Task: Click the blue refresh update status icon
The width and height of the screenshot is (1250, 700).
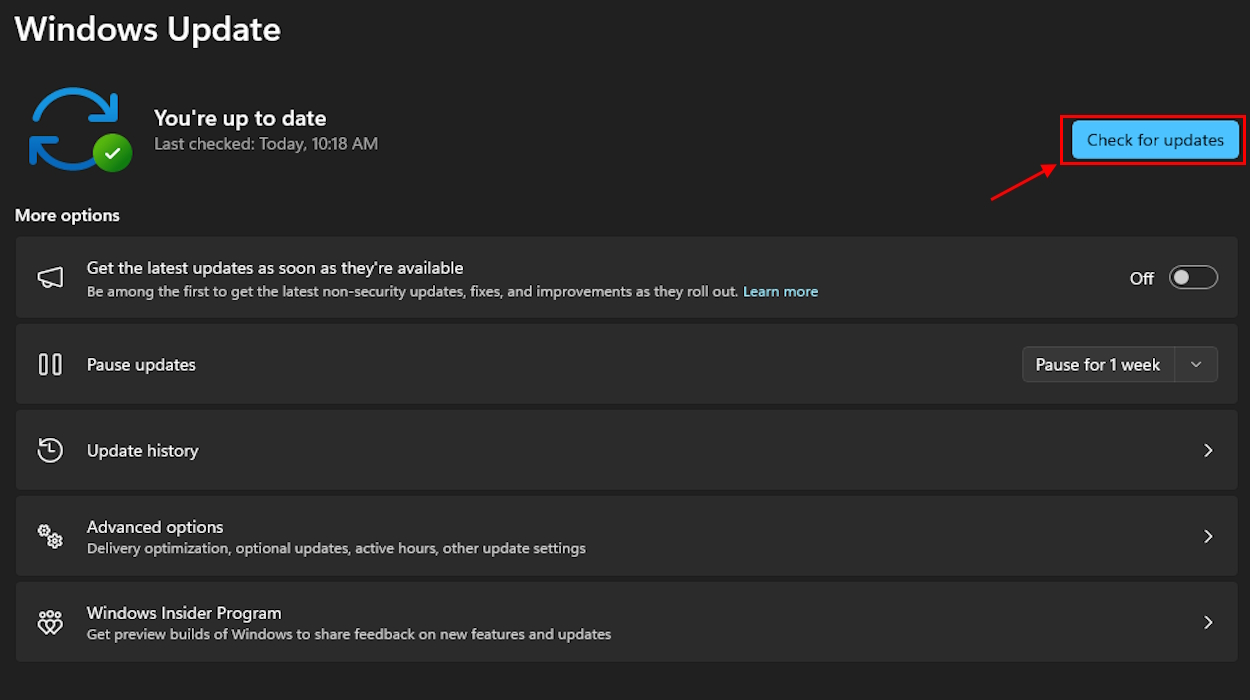Action: (x=75, y=120)
